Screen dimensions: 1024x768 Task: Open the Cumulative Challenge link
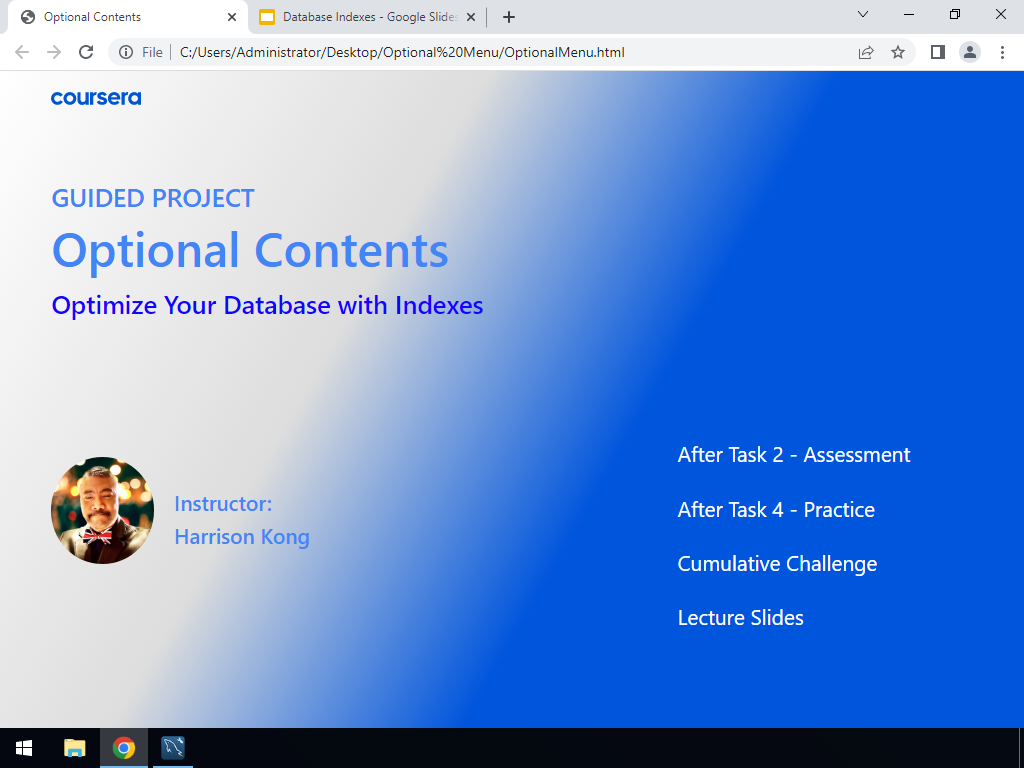(x=777, y=564)
